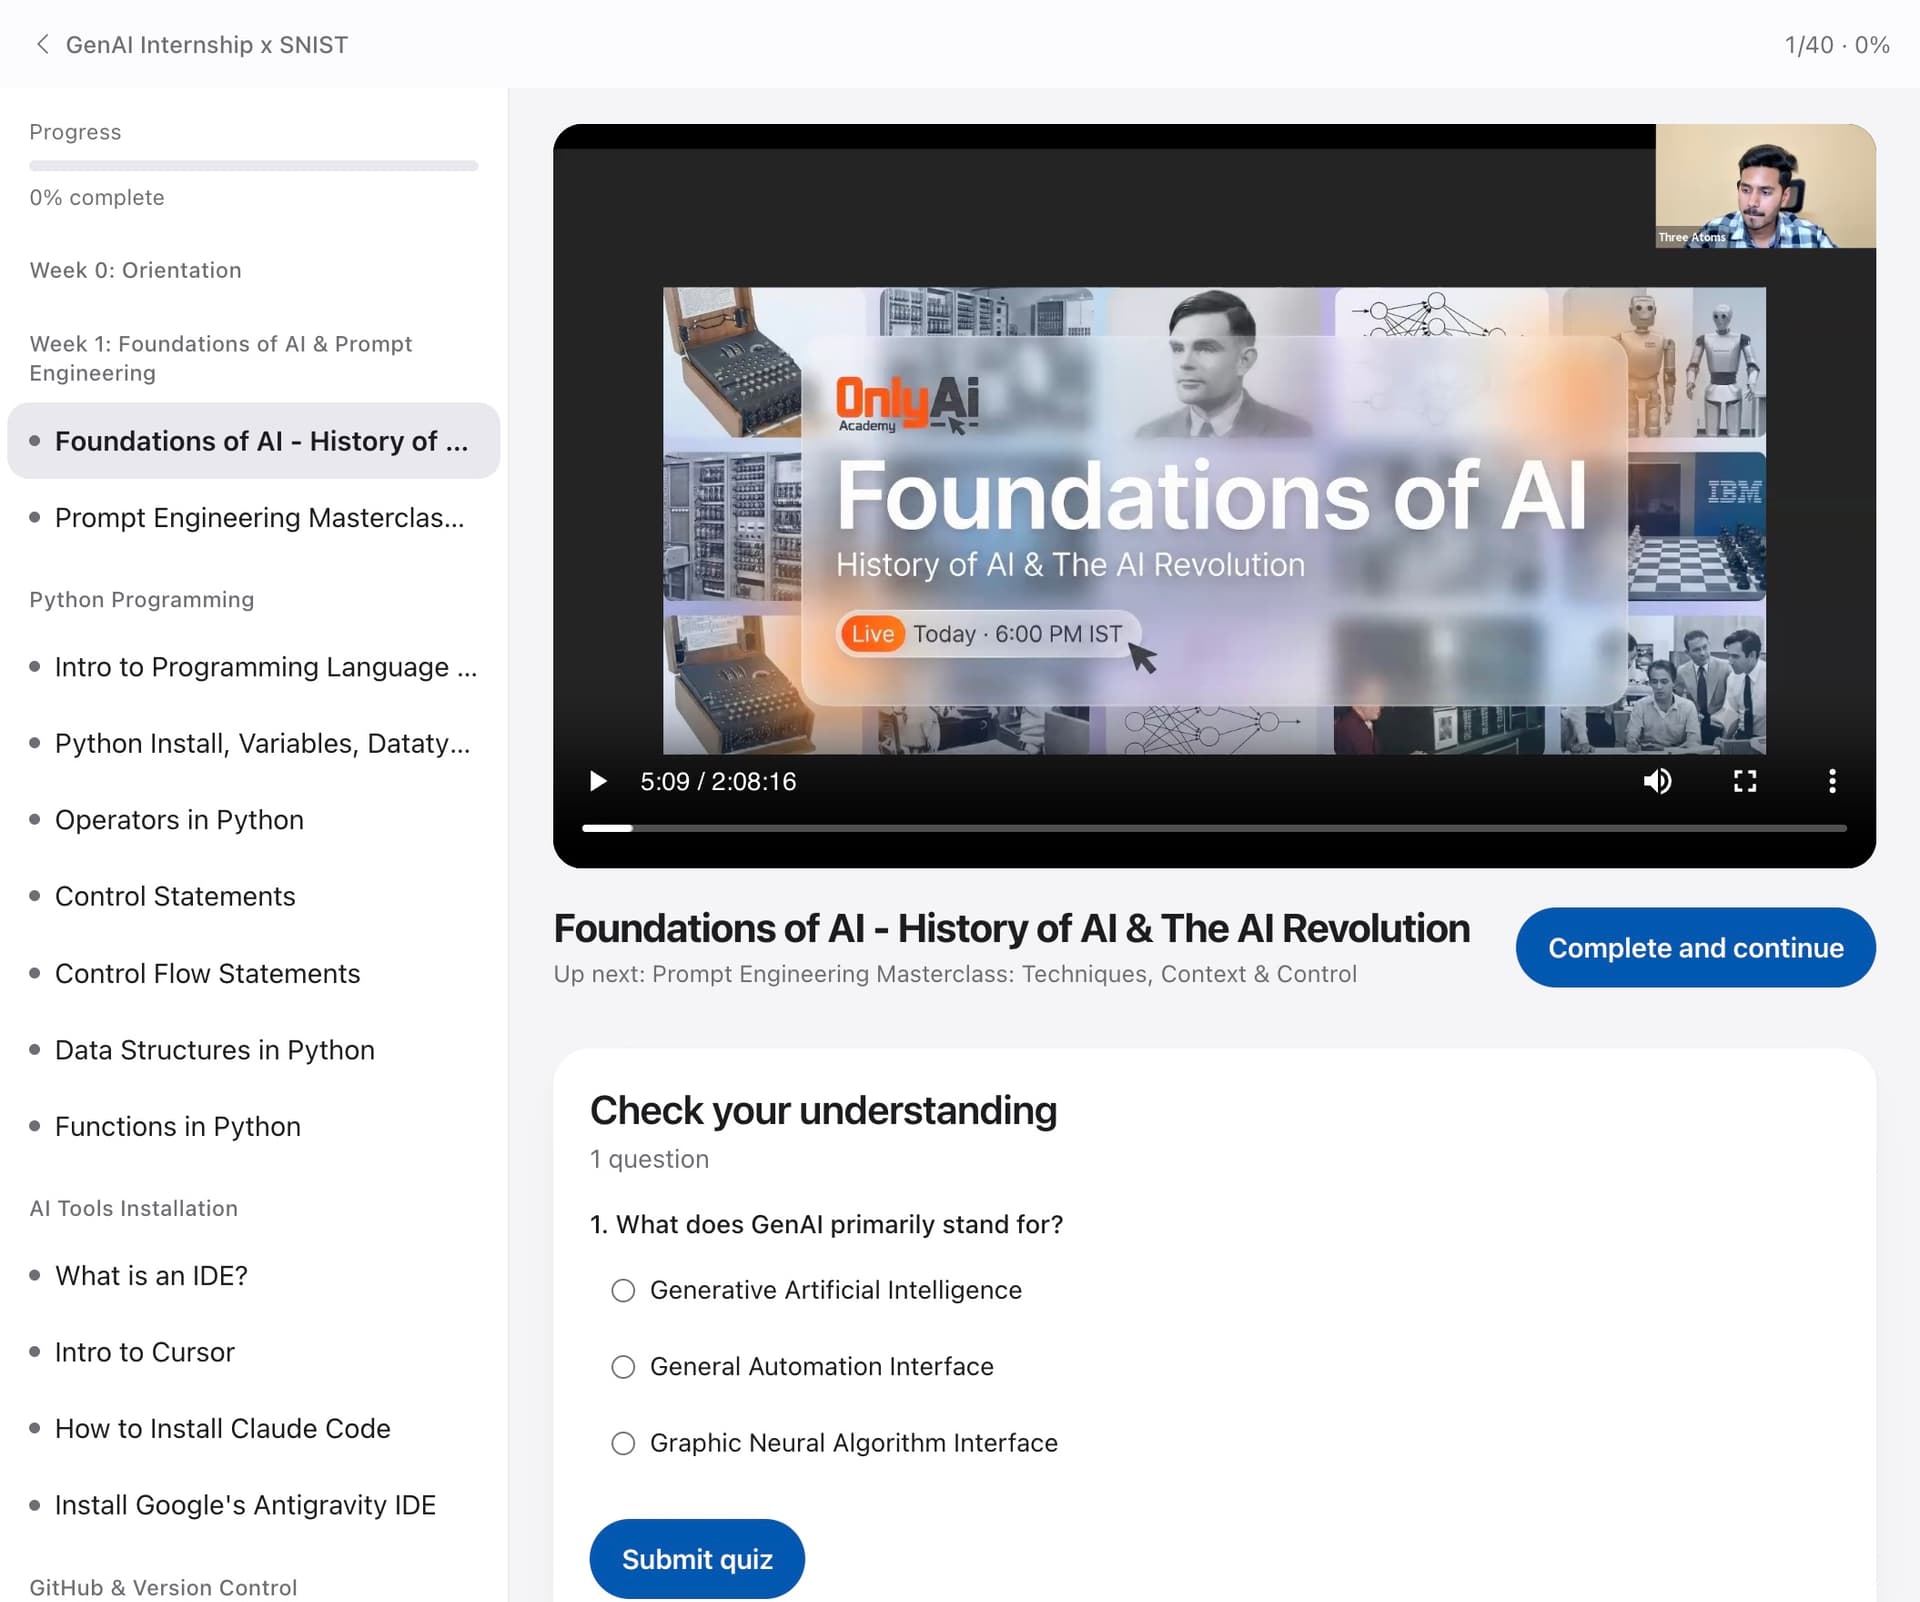This screenshot has height=1602, width=1920.
Task: Open Operators in Python lesson
Action: [253, 820]
